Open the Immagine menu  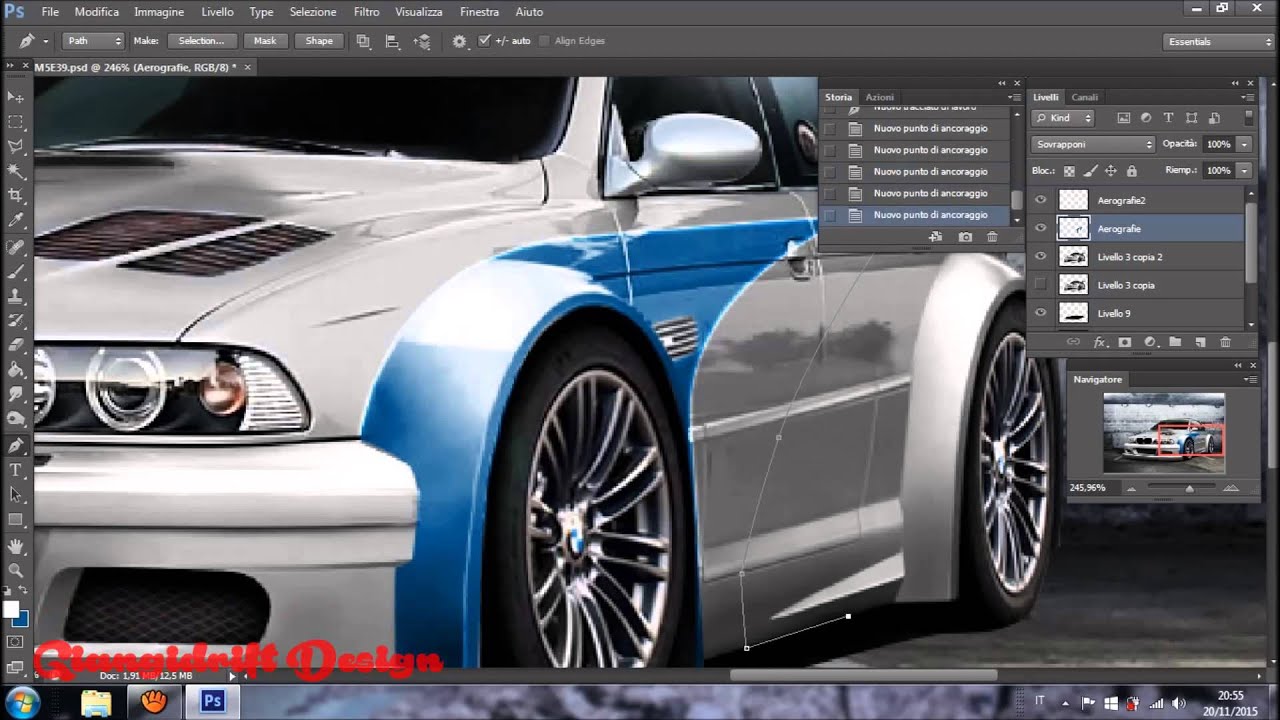(x=159, y=12)
